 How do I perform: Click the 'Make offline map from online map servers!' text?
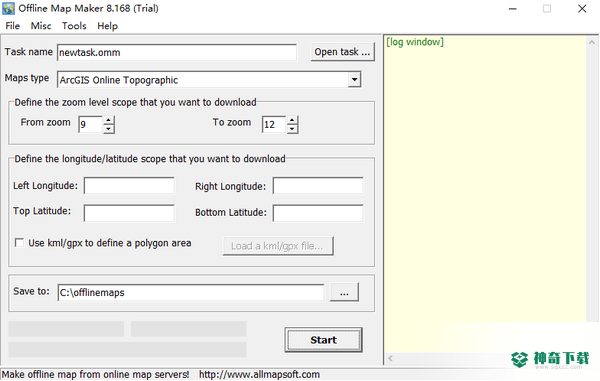tap(95, 374)
